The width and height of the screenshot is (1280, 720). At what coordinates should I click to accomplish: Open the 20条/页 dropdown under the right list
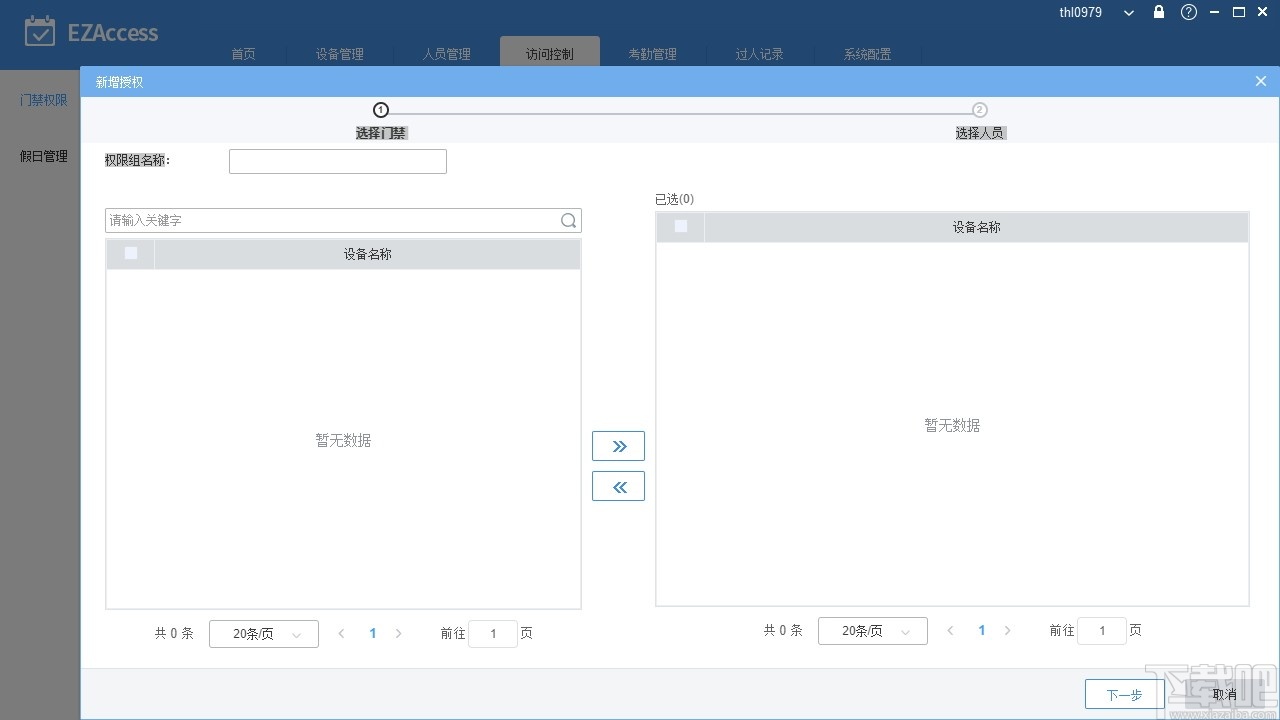872,630
